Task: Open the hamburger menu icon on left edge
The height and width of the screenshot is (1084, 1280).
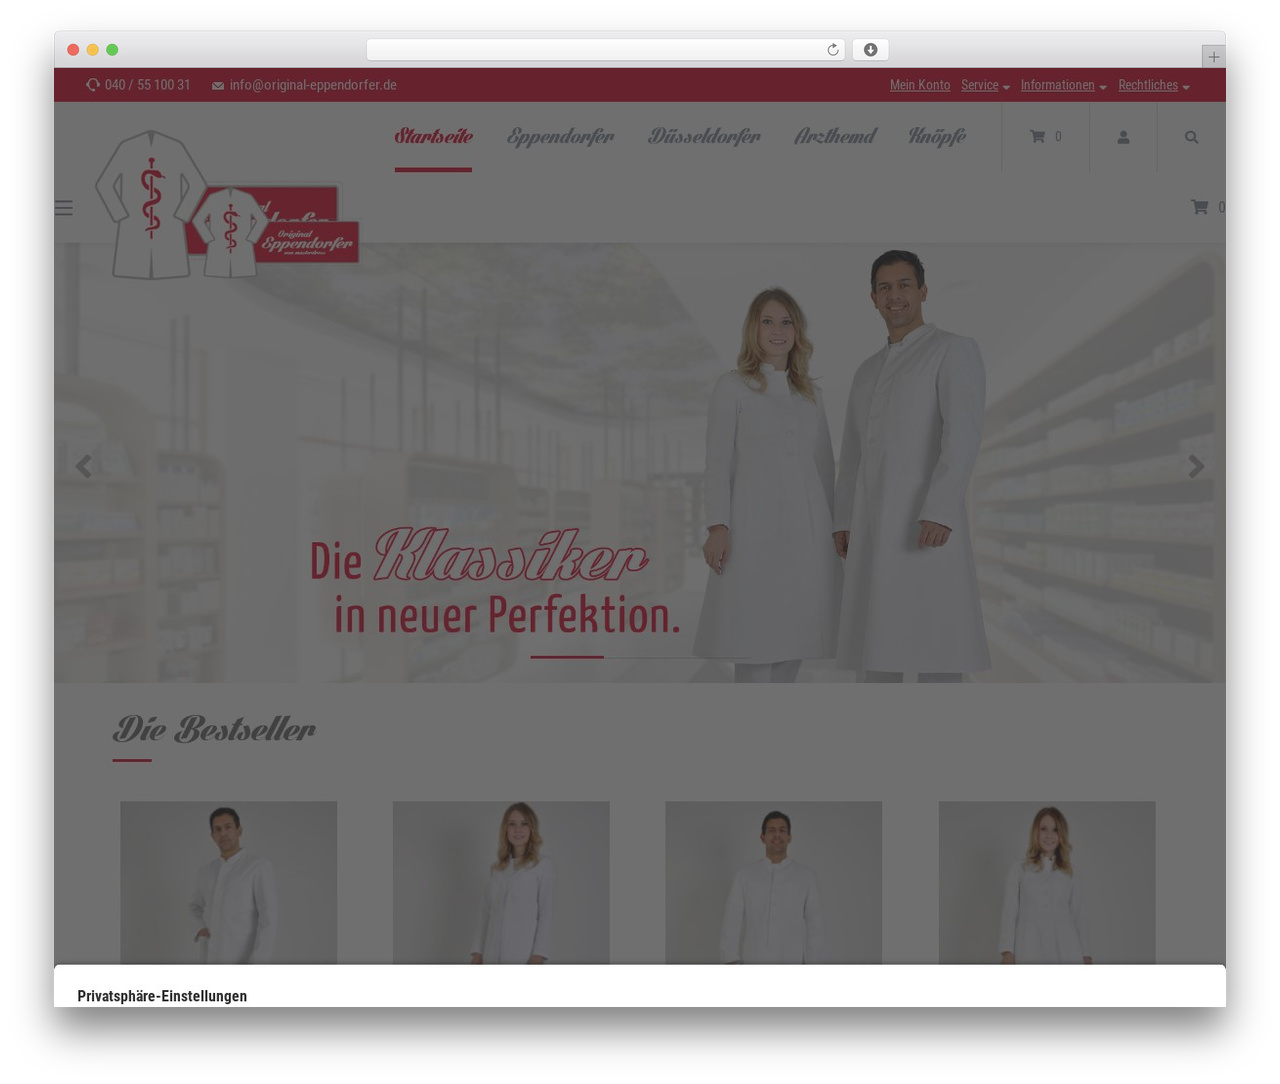Action: [x=64, y=207]
